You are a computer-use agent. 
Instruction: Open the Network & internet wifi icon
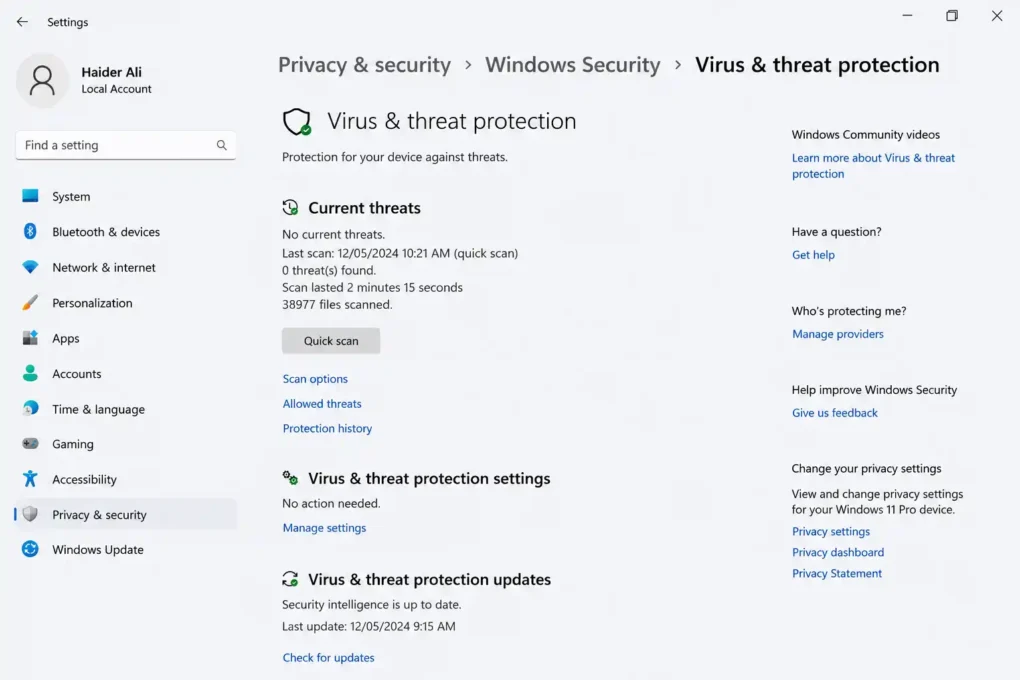coord(30,267)
